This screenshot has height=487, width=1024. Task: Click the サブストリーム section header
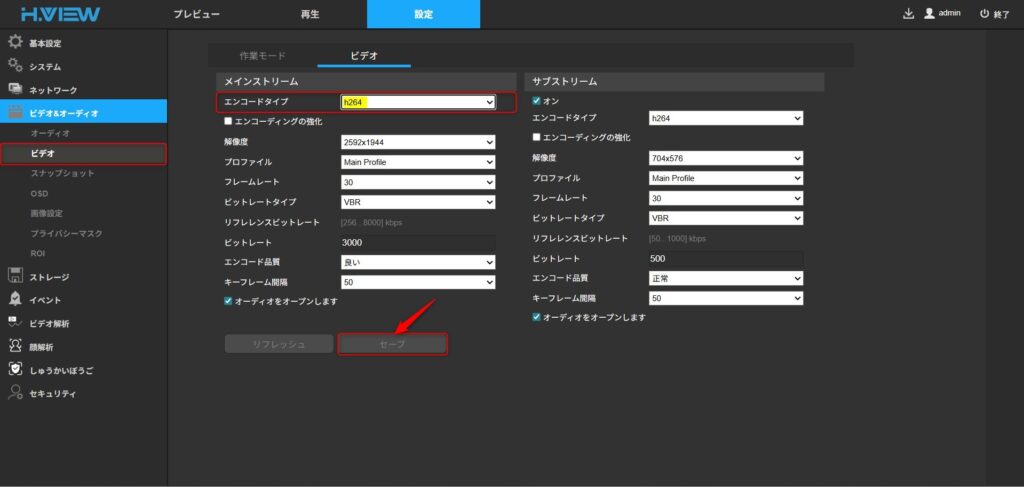674,82
